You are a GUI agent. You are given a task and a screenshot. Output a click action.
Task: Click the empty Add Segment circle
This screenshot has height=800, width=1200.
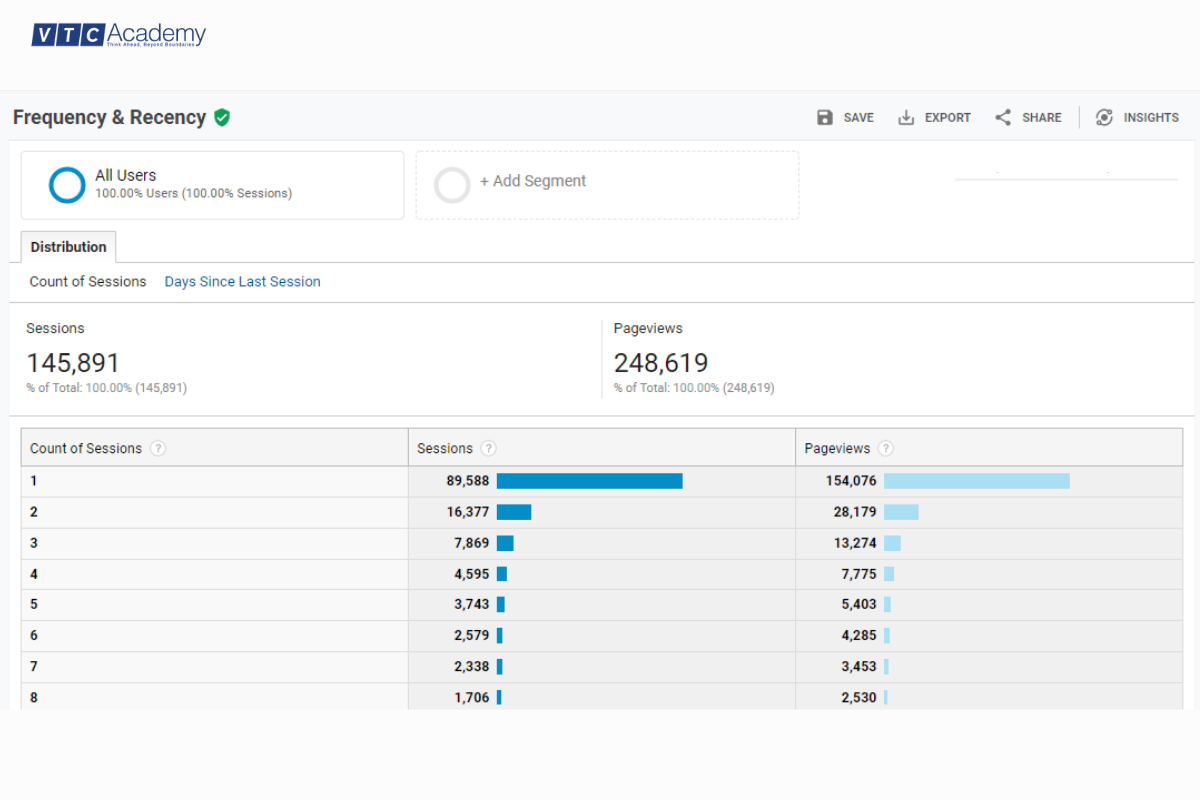(452, 185)
